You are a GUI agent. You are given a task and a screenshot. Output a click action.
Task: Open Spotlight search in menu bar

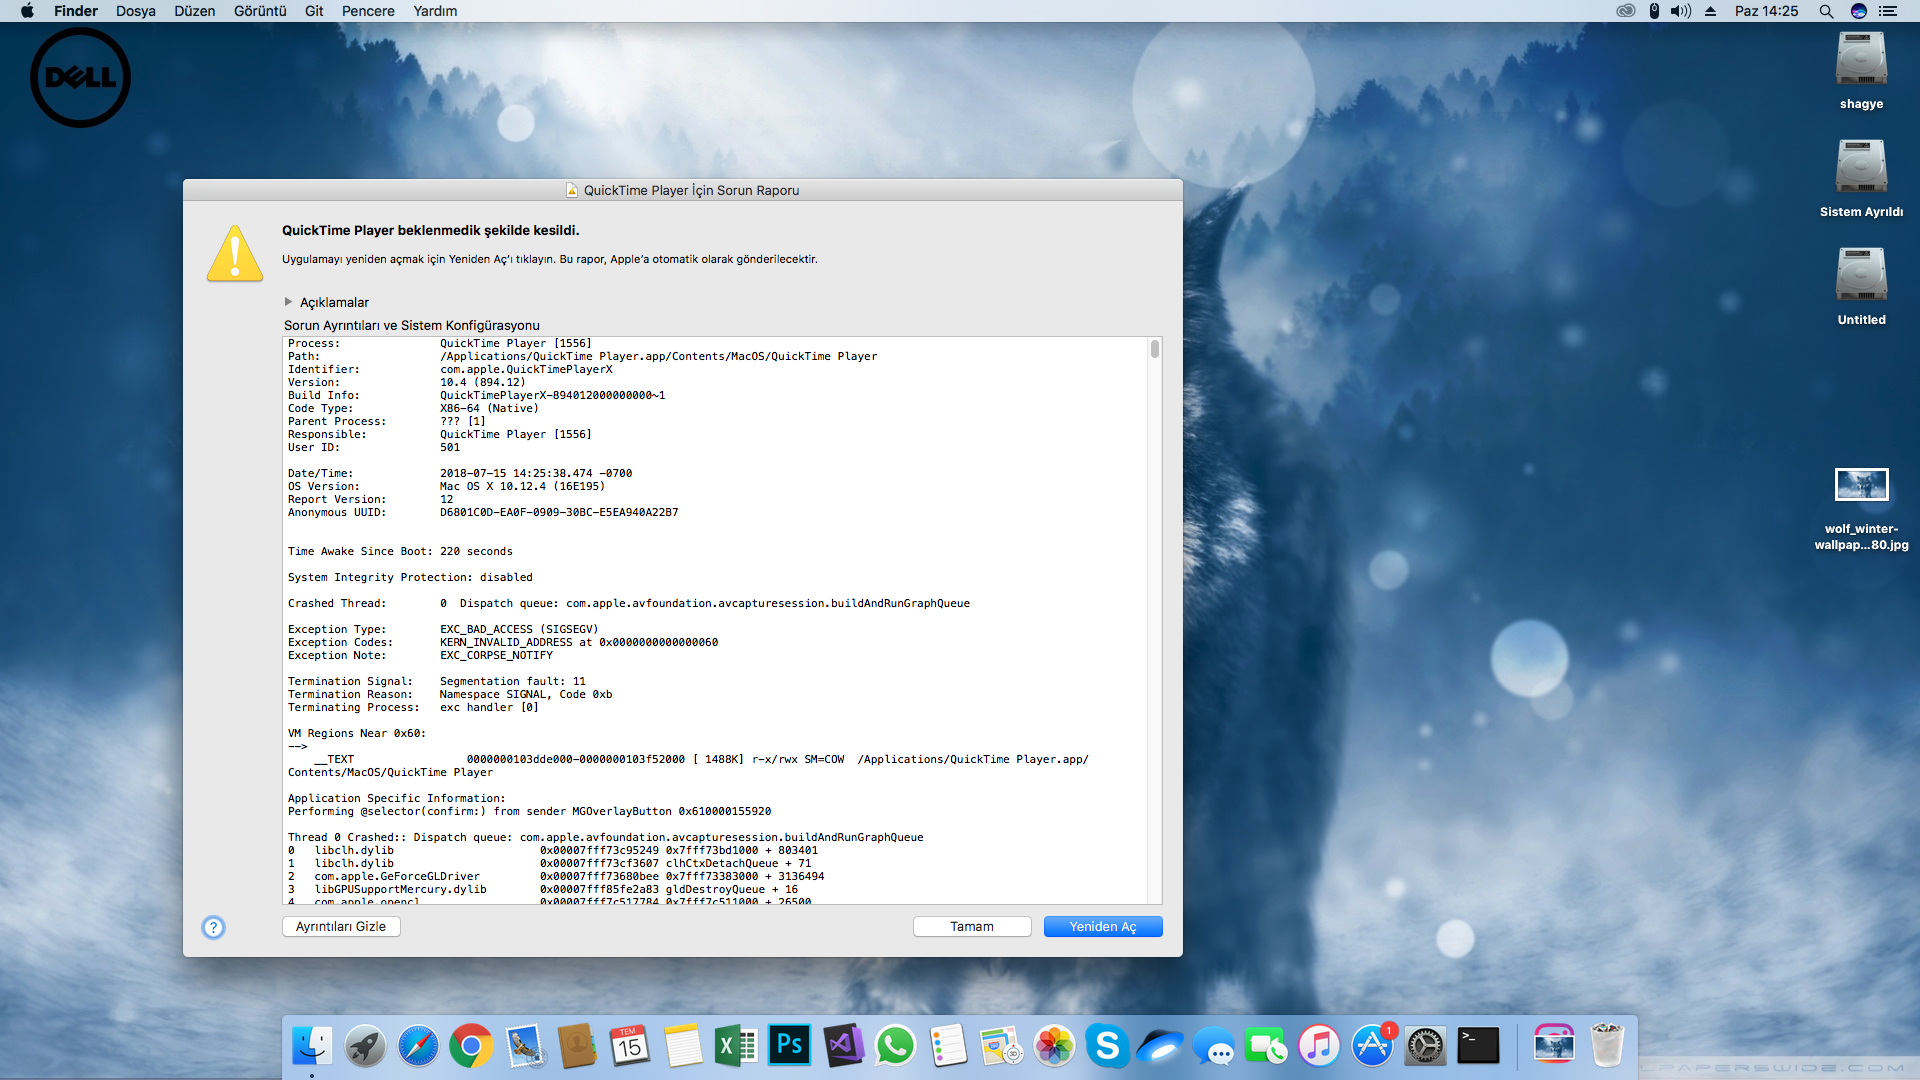click(1826, 11)
